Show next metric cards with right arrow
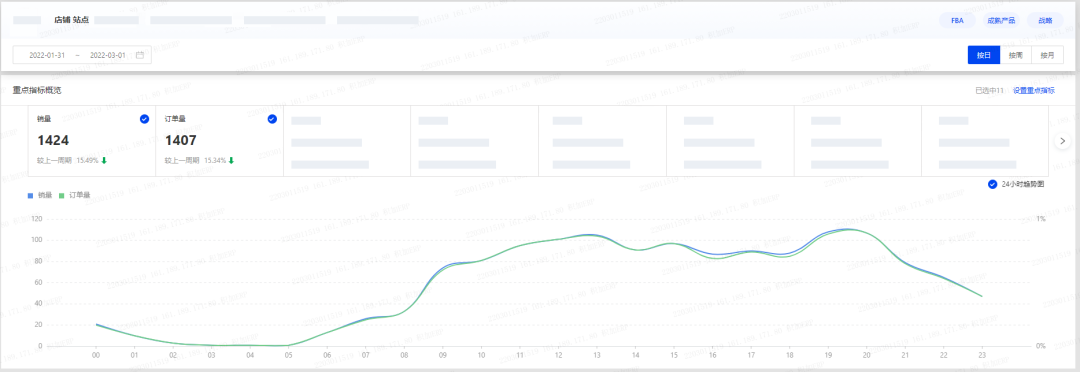Image resolution: width=1080 pixels, height=372 pixels. click(1062, 141)
